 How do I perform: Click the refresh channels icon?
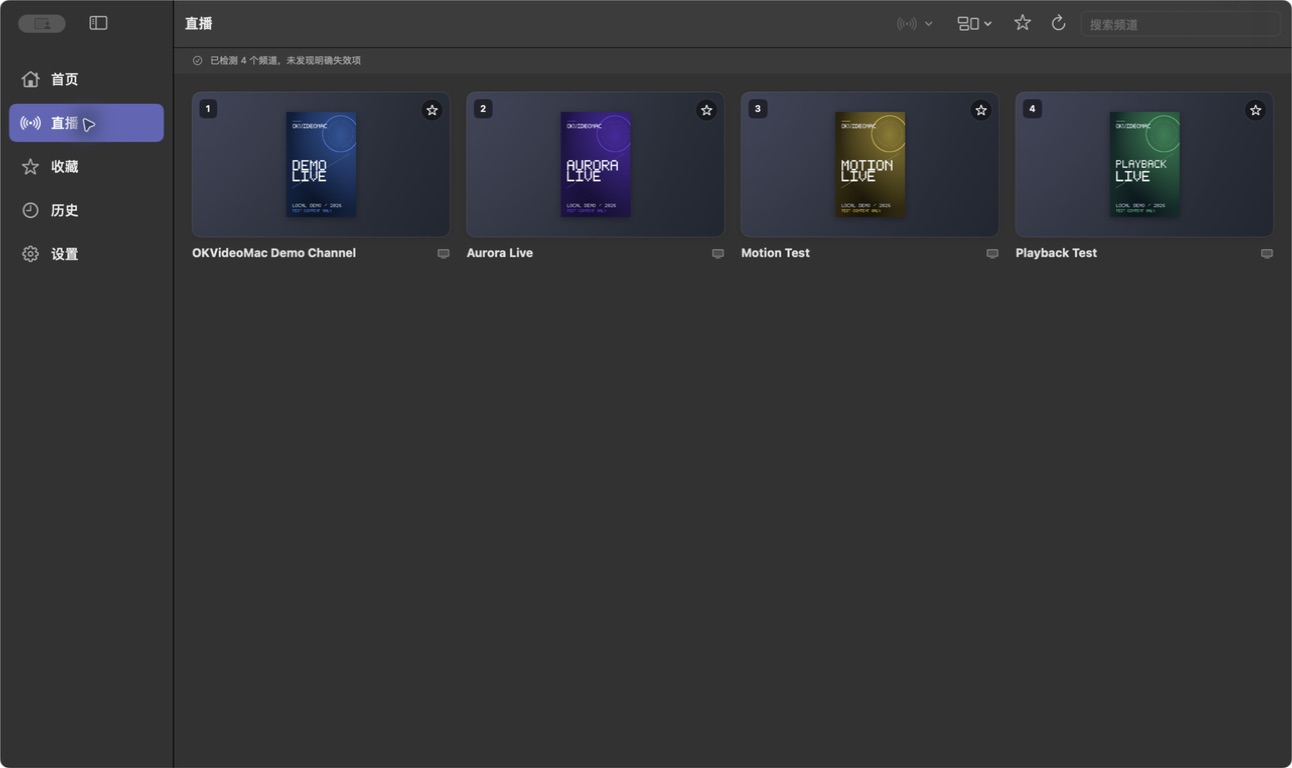1058,22
